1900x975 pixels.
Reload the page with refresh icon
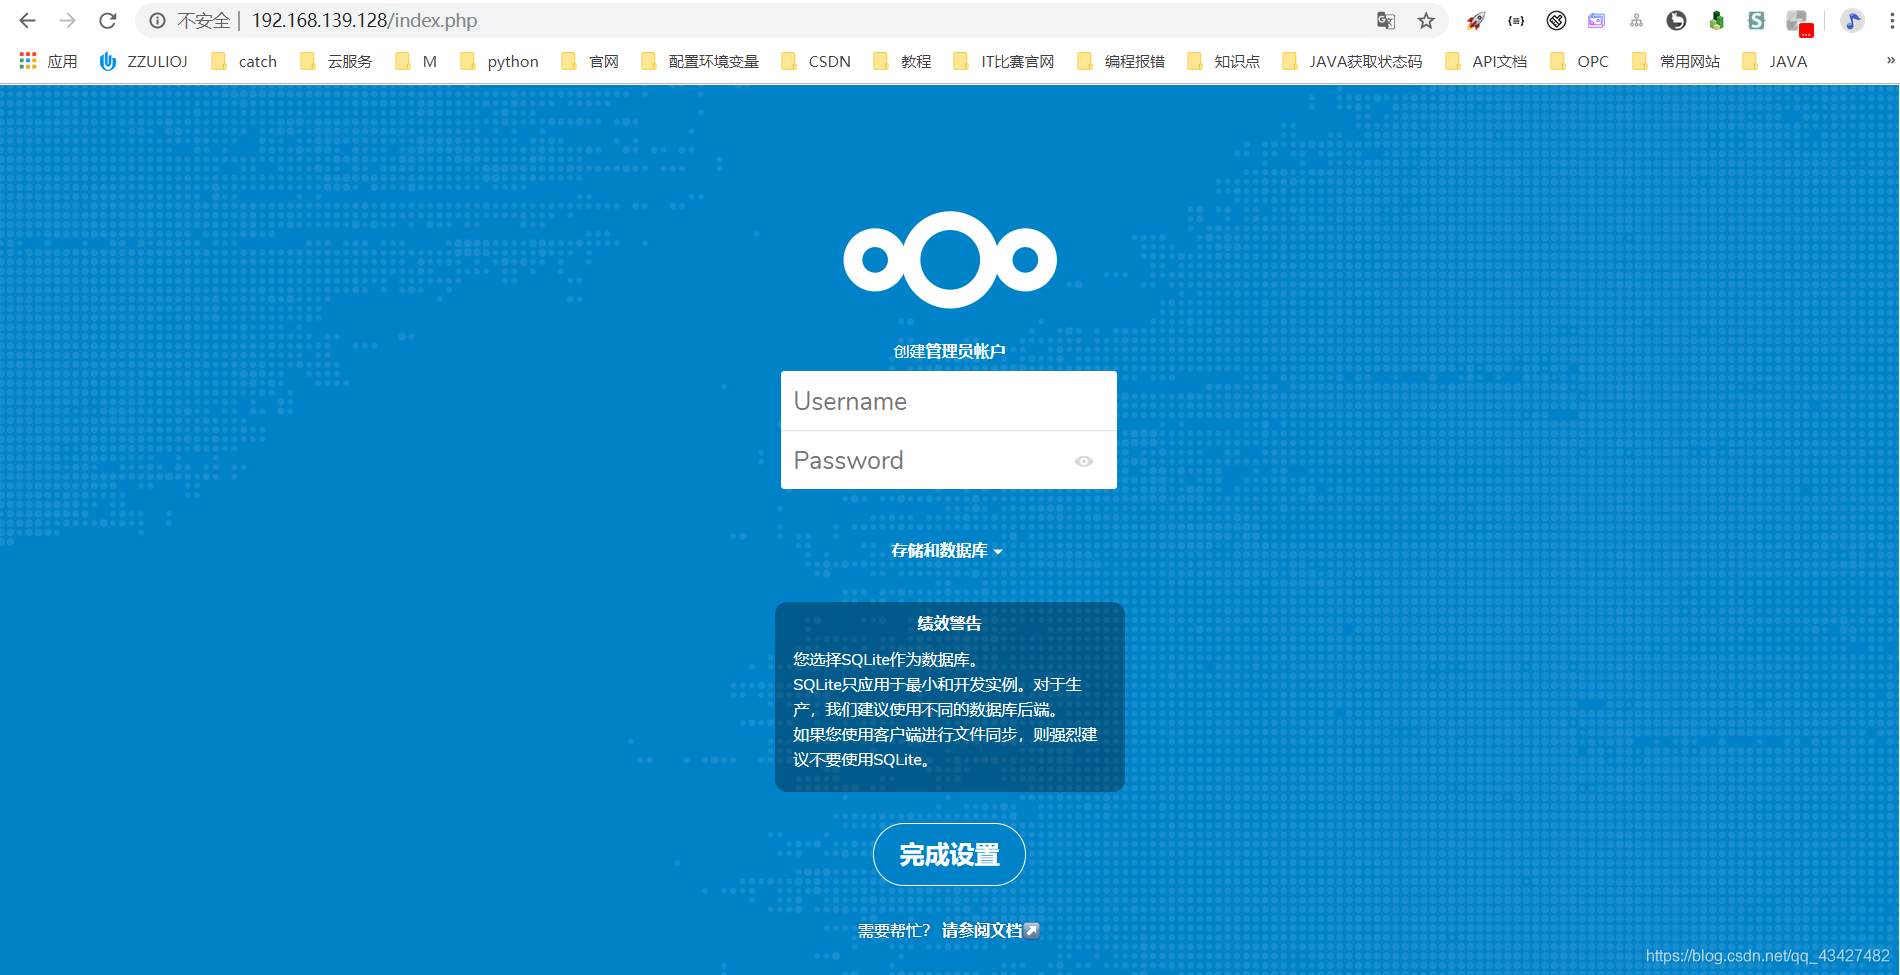click(108, 20)
